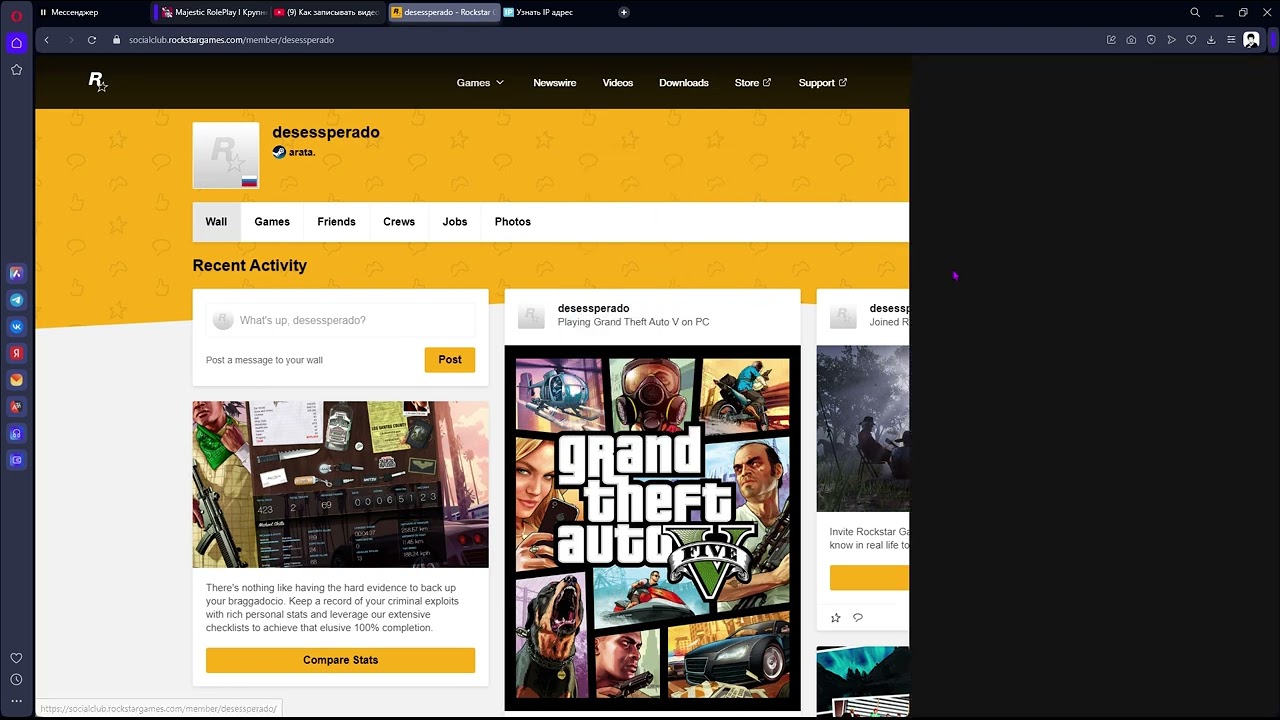Open Telegram in the sidebar
The height and width of the screenshot is (720, 1280).
point(16,300)
